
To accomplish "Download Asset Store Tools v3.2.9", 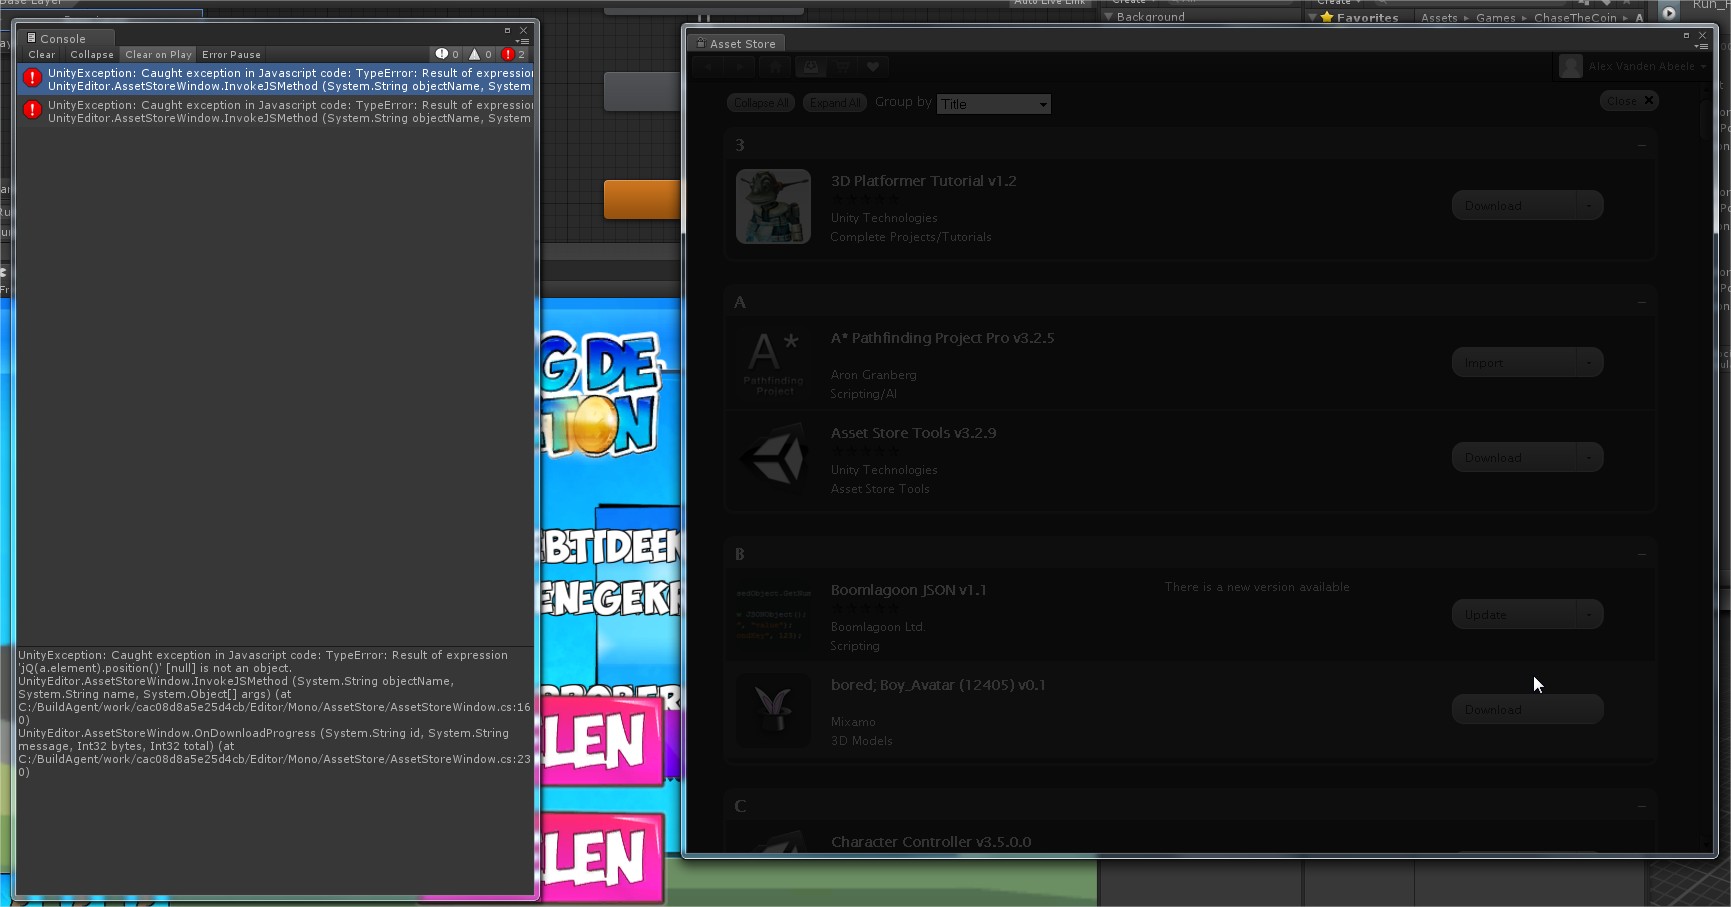I will click(1513, 458).
